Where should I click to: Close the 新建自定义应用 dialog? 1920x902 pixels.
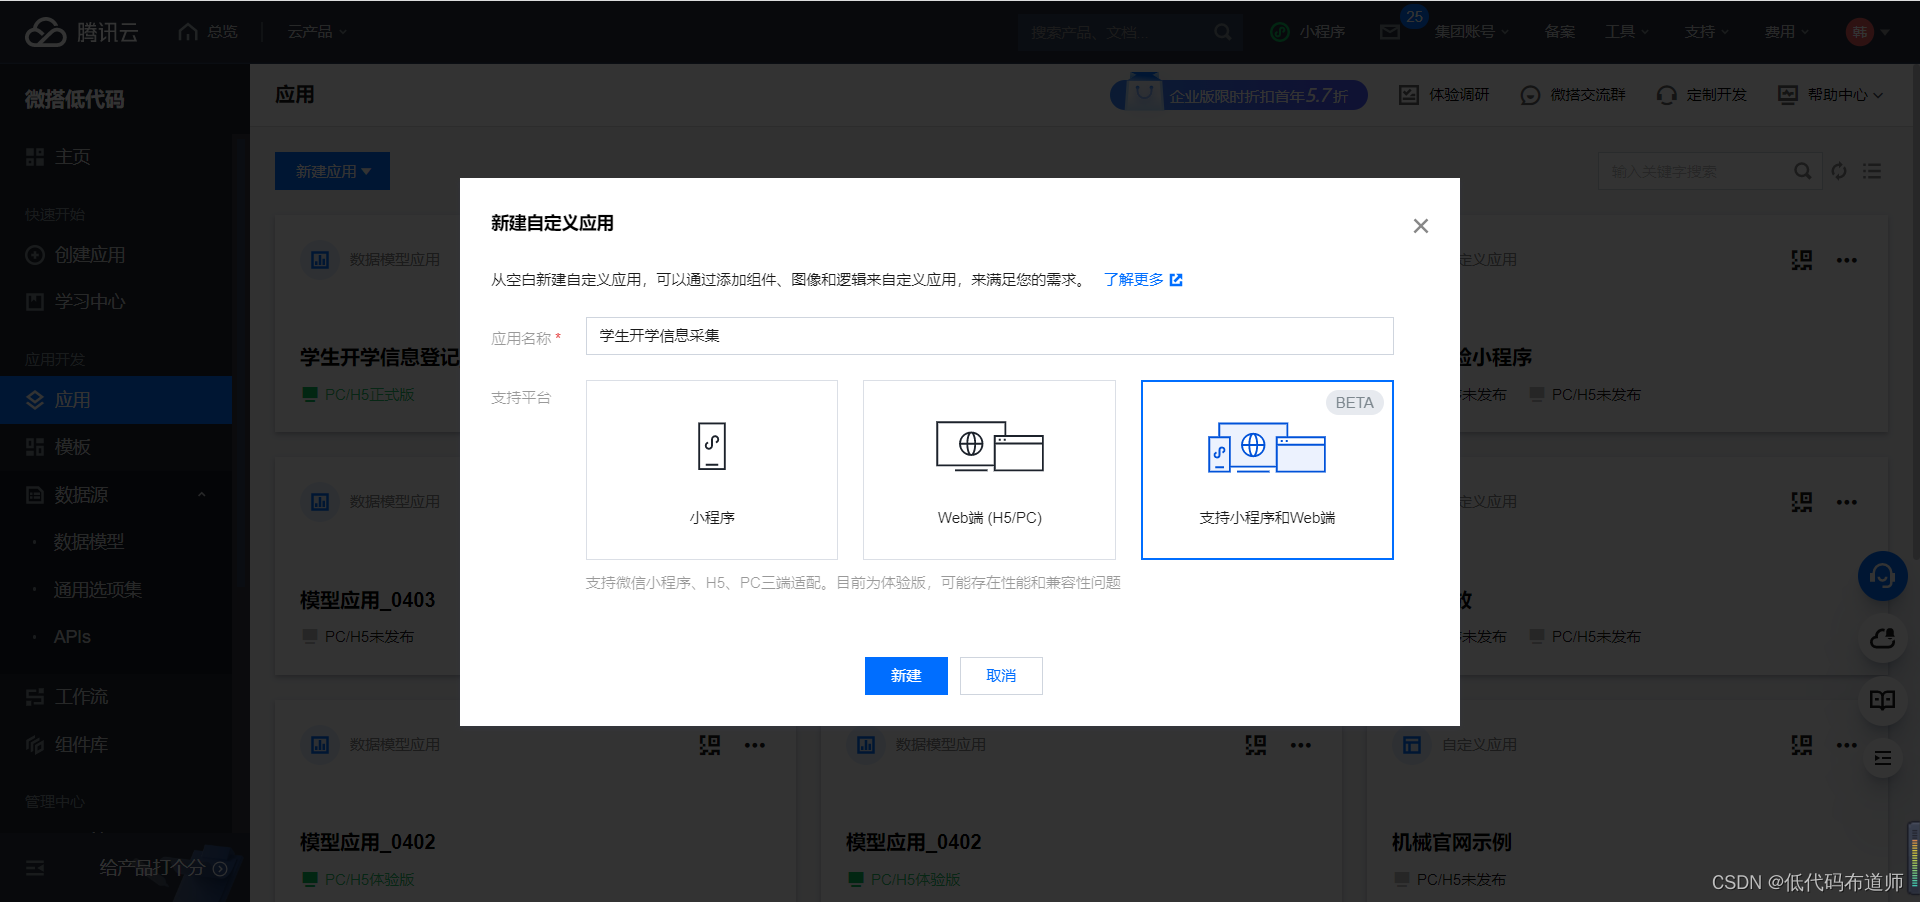(x=1420, y=226)
